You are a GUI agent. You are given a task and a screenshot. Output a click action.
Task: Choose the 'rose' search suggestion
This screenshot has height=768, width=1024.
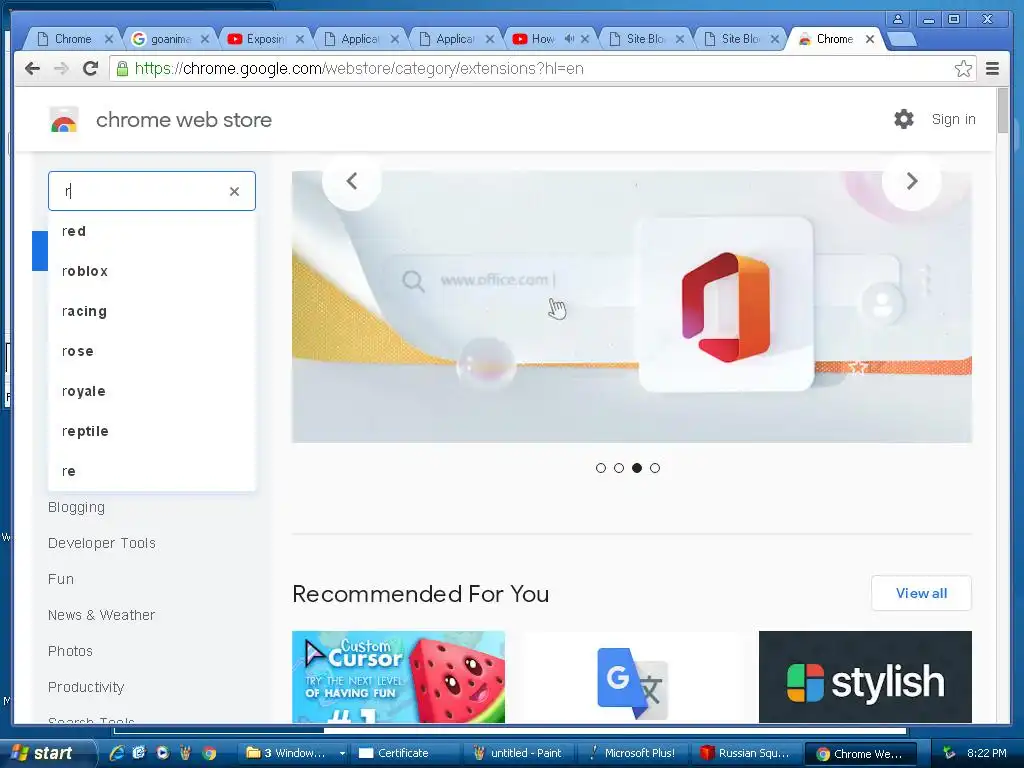tap(152, 351)
